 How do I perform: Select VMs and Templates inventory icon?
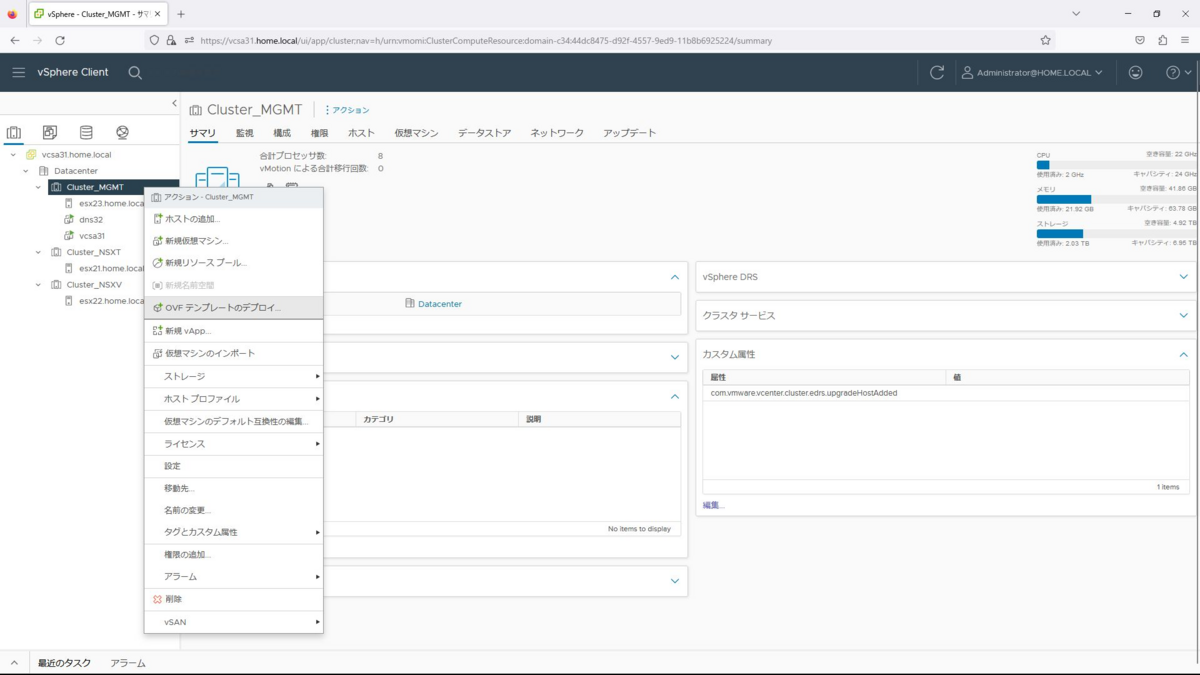click(x=50, y=132)
